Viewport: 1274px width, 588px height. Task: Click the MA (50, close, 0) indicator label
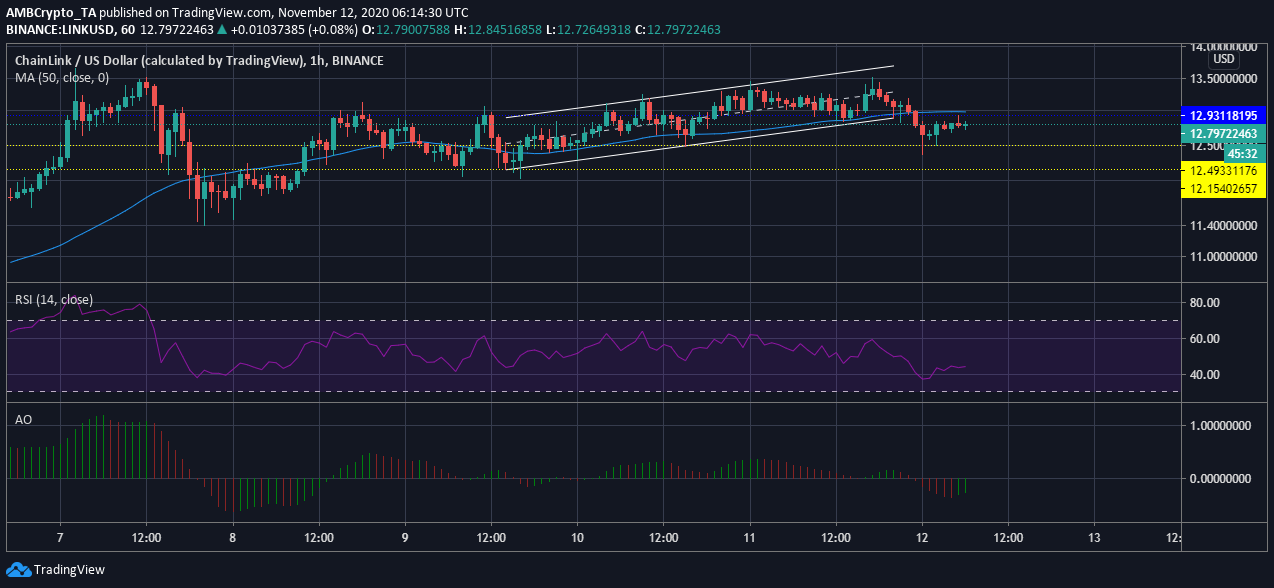pos(64,77)
